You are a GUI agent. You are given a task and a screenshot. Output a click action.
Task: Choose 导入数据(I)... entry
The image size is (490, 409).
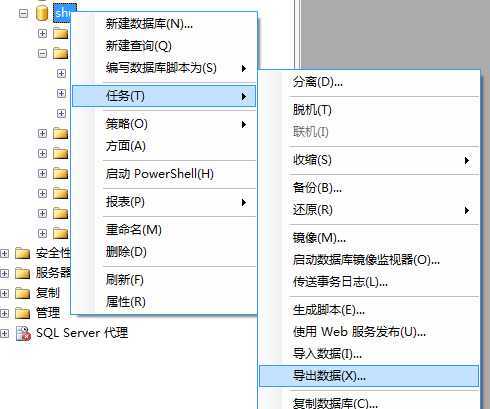coord(369,354)
